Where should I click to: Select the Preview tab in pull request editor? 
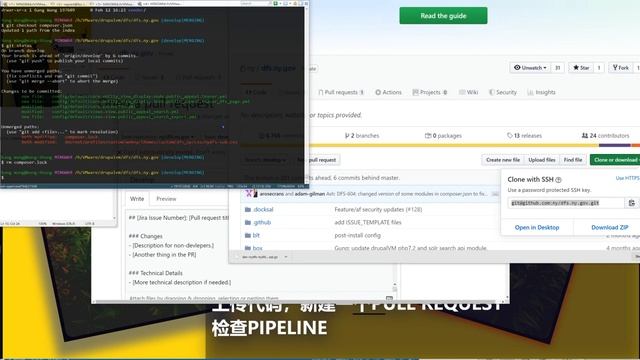[x=166, y=199]
